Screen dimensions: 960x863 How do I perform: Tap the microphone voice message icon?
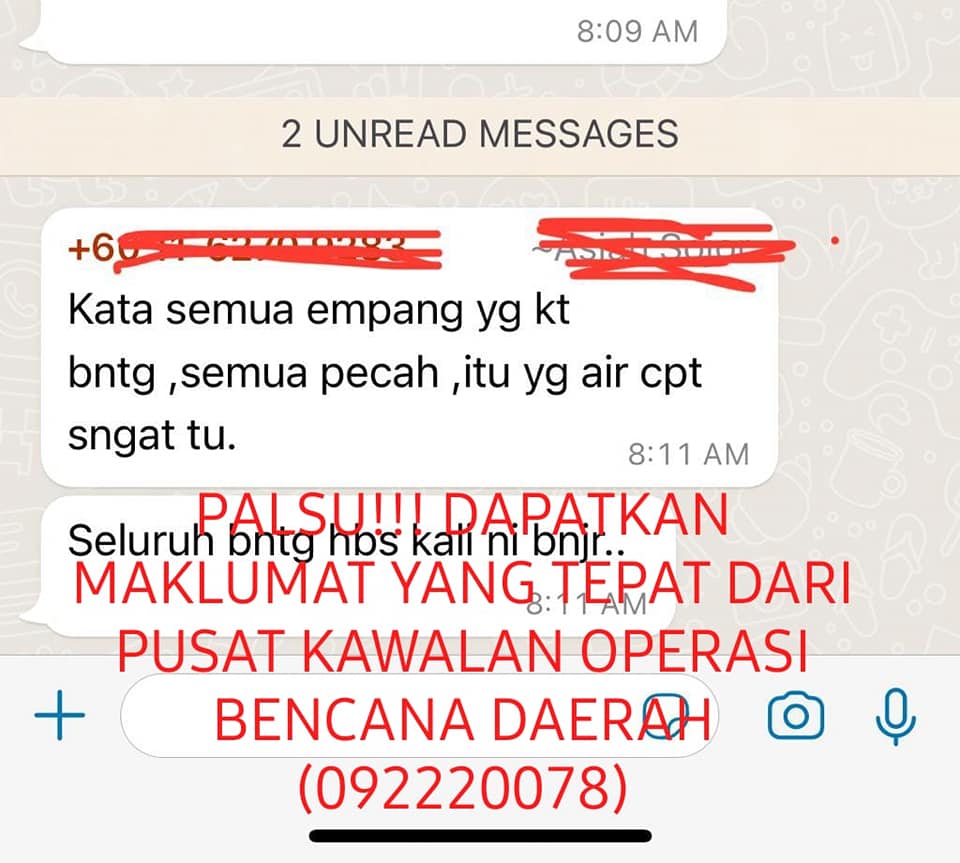click(x=895, y=715)
